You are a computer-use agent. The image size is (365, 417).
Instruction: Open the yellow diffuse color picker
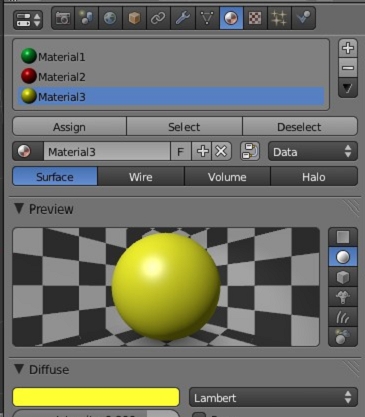coord(96,397)
